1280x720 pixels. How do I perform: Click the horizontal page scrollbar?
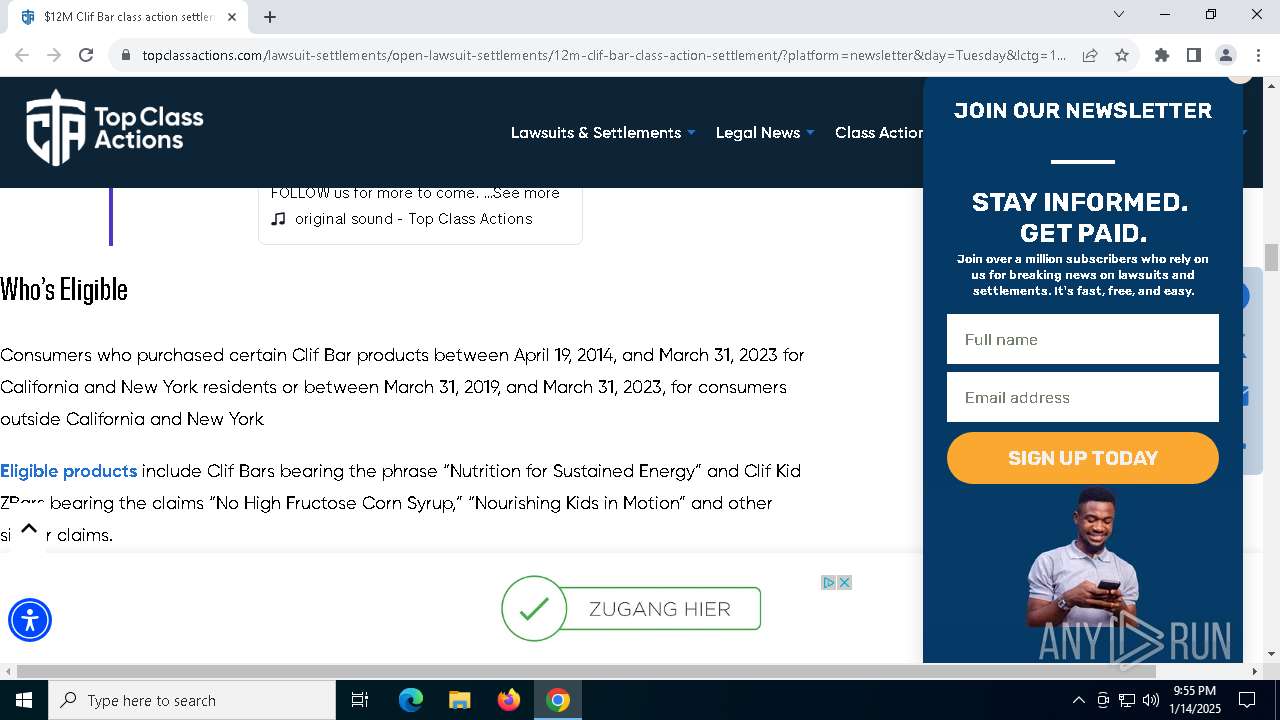click(x=586, y=671)
